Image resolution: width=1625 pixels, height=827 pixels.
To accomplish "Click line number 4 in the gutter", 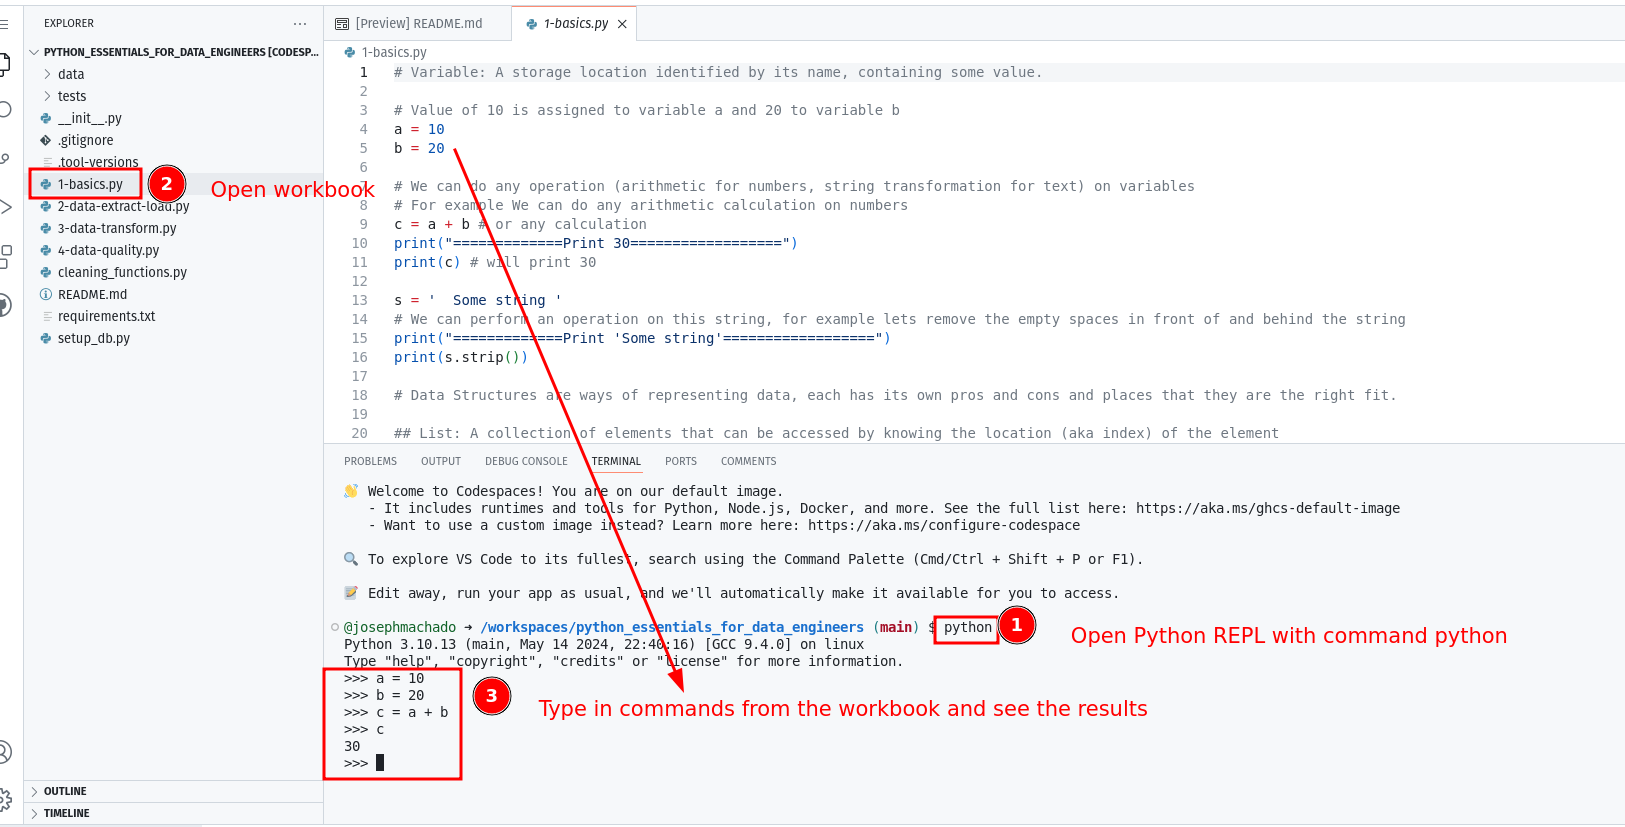I will click(364, 129).
